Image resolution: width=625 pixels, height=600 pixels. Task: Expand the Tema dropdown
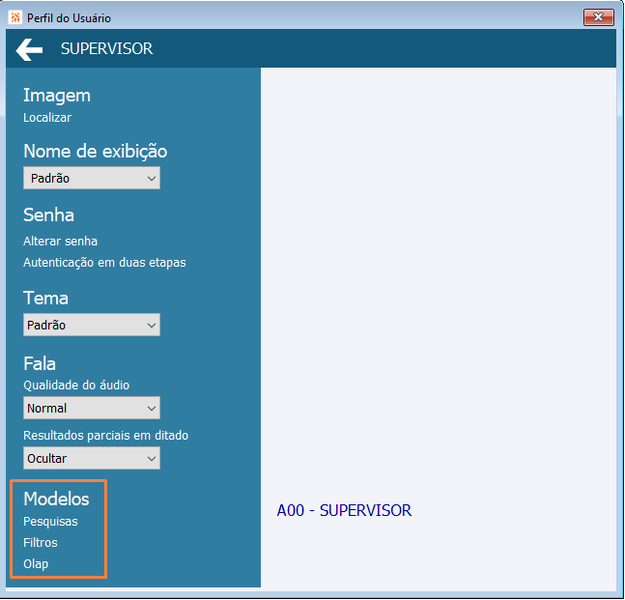click(92, 325)
